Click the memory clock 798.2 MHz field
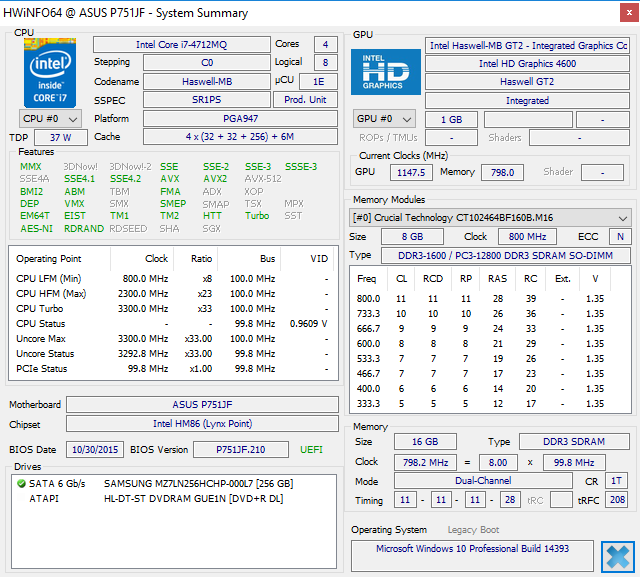 pos(425,463)
